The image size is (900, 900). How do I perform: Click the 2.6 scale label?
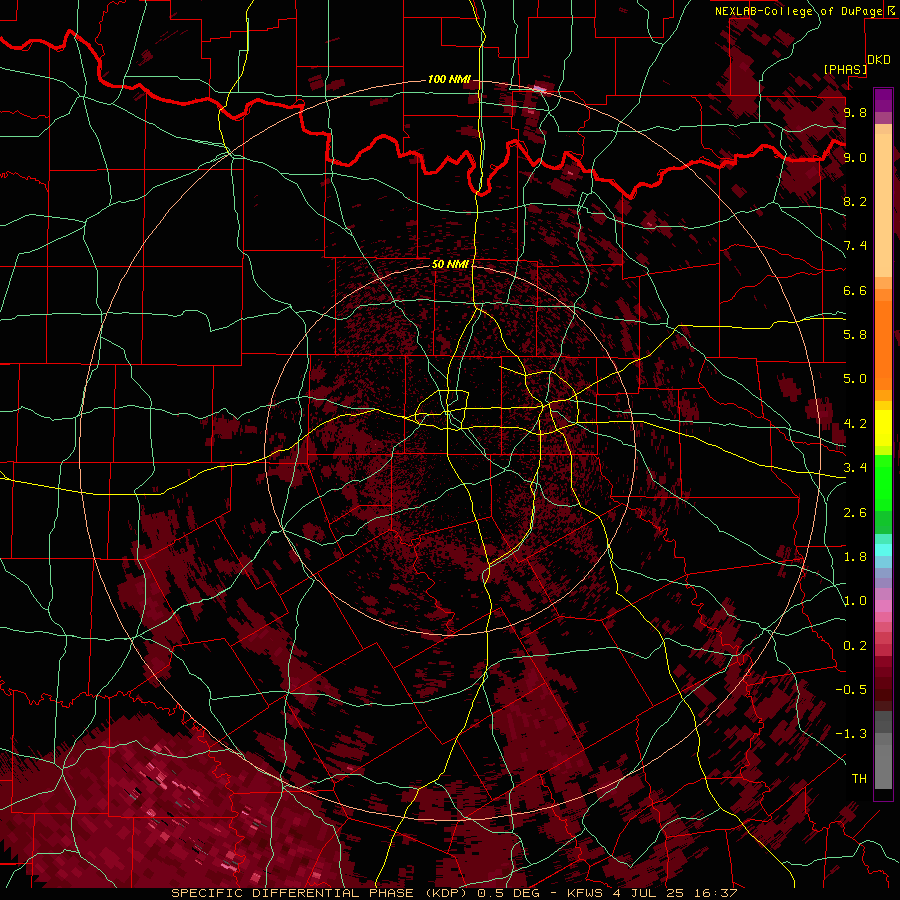tap(855, 513)
